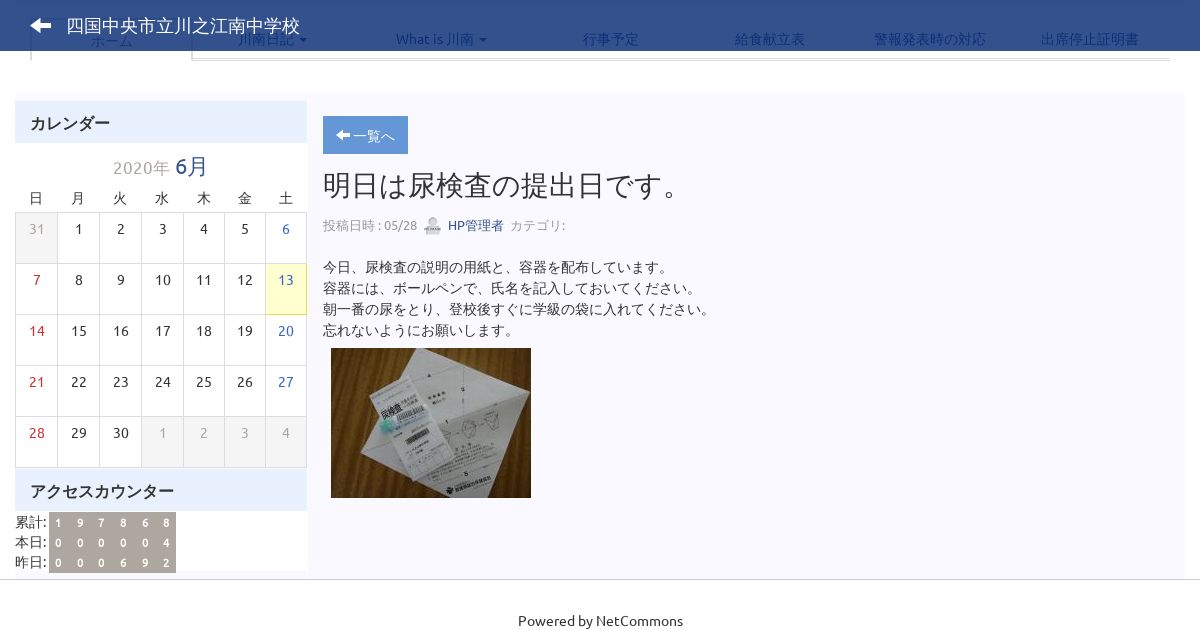Select June 13 in the calendar

click(x=286, y=289)
